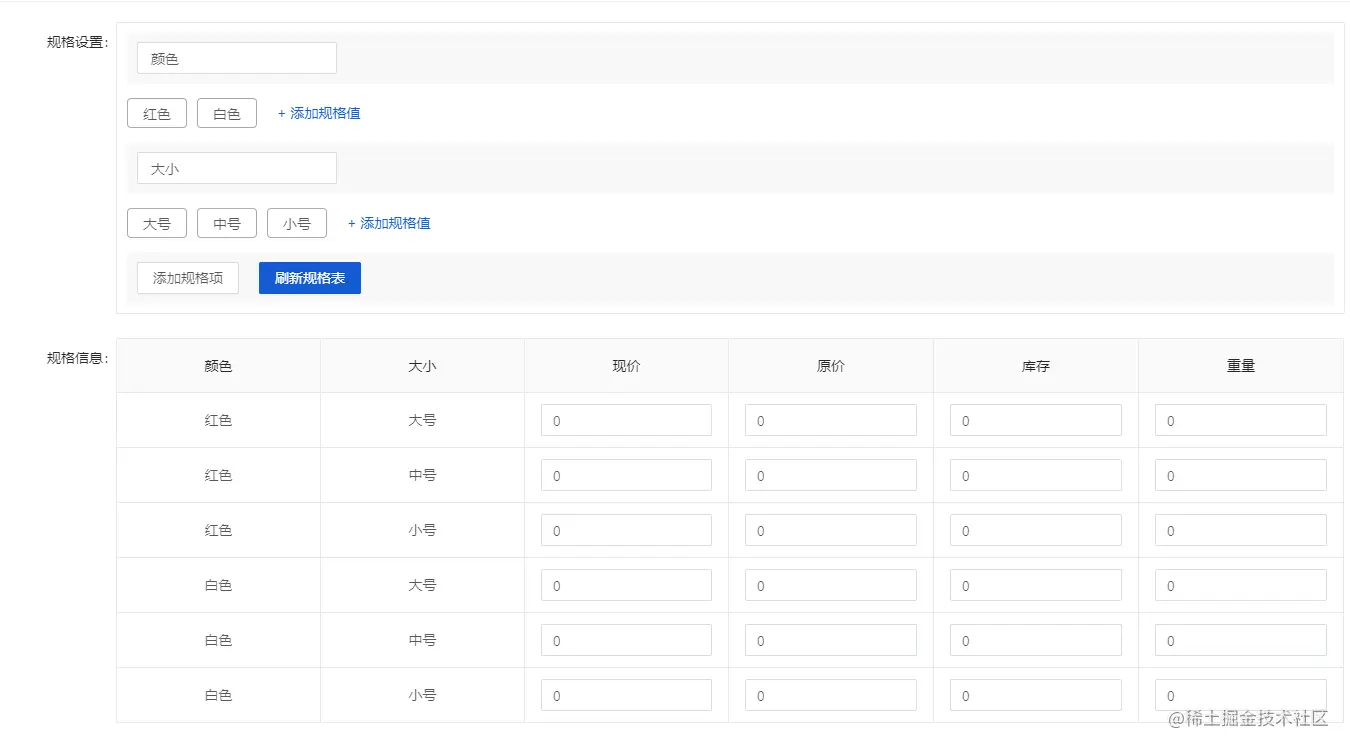Focus 现价 input for 白色 中号
Viewport: 1350px width, 750px height.
626,640
